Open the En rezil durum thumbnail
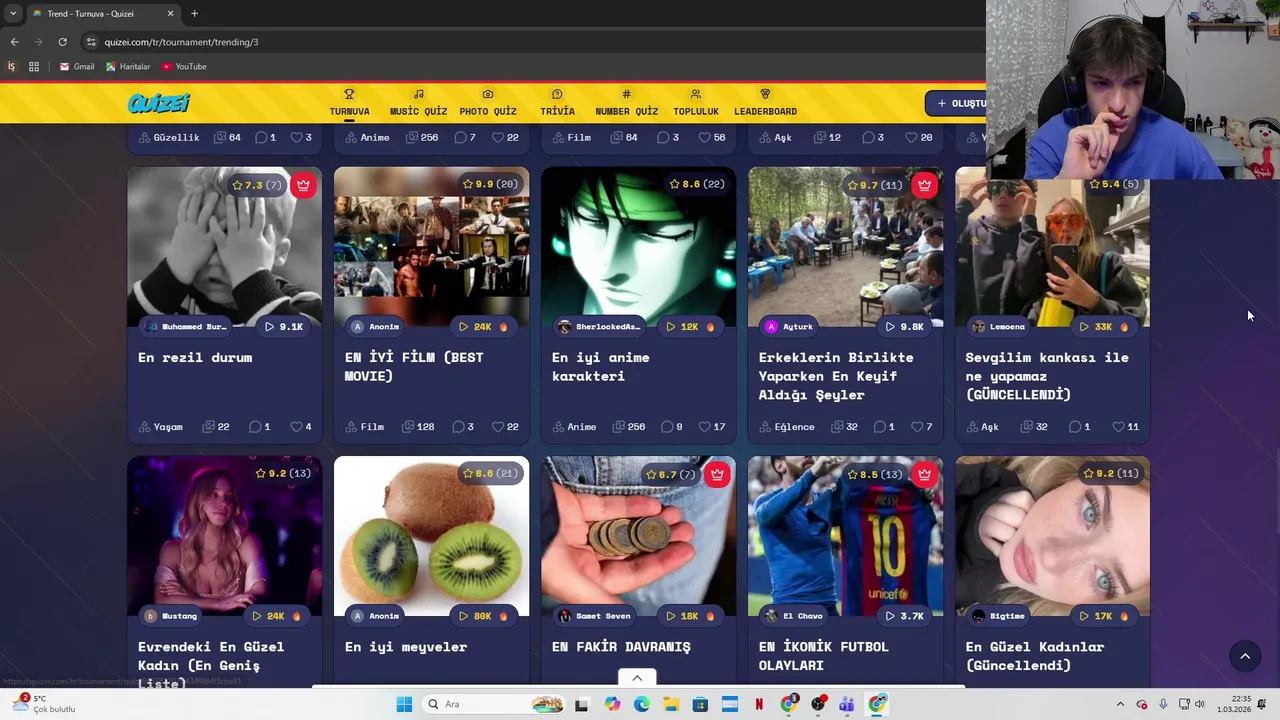 224,247
